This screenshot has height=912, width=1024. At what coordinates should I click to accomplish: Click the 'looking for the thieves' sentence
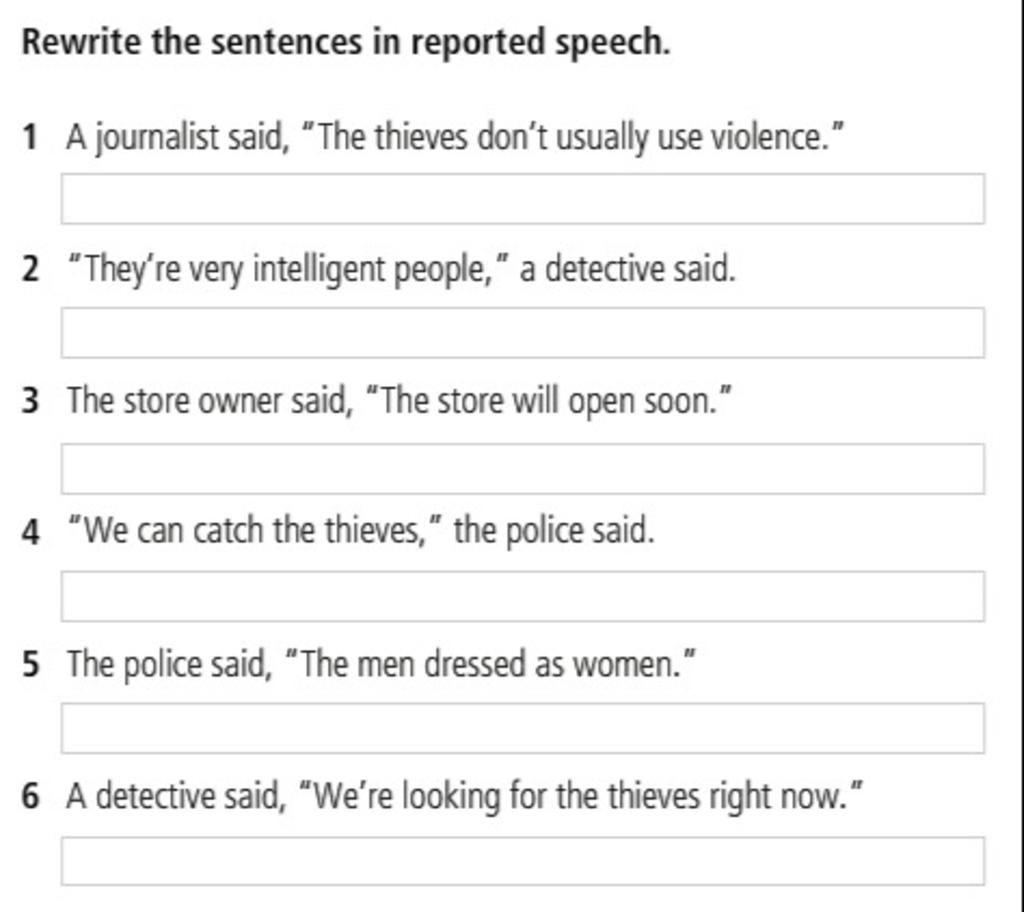coord(464,796)
